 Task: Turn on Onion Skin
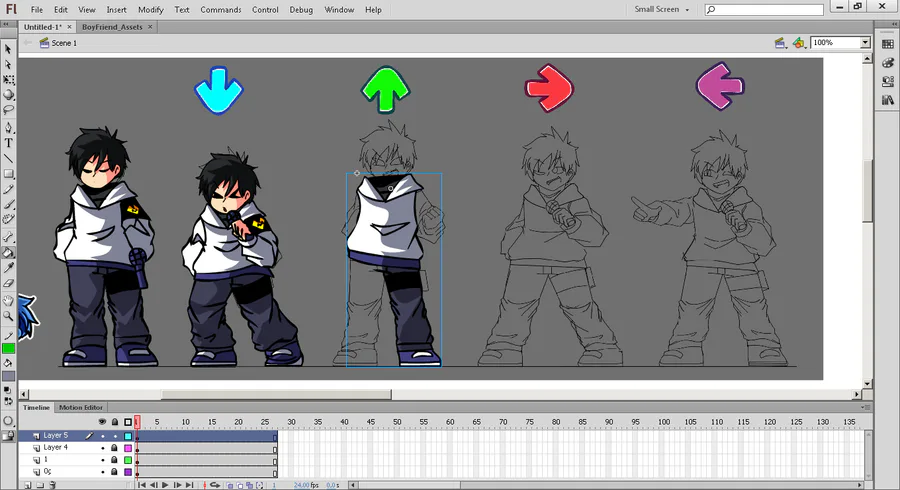230,485
